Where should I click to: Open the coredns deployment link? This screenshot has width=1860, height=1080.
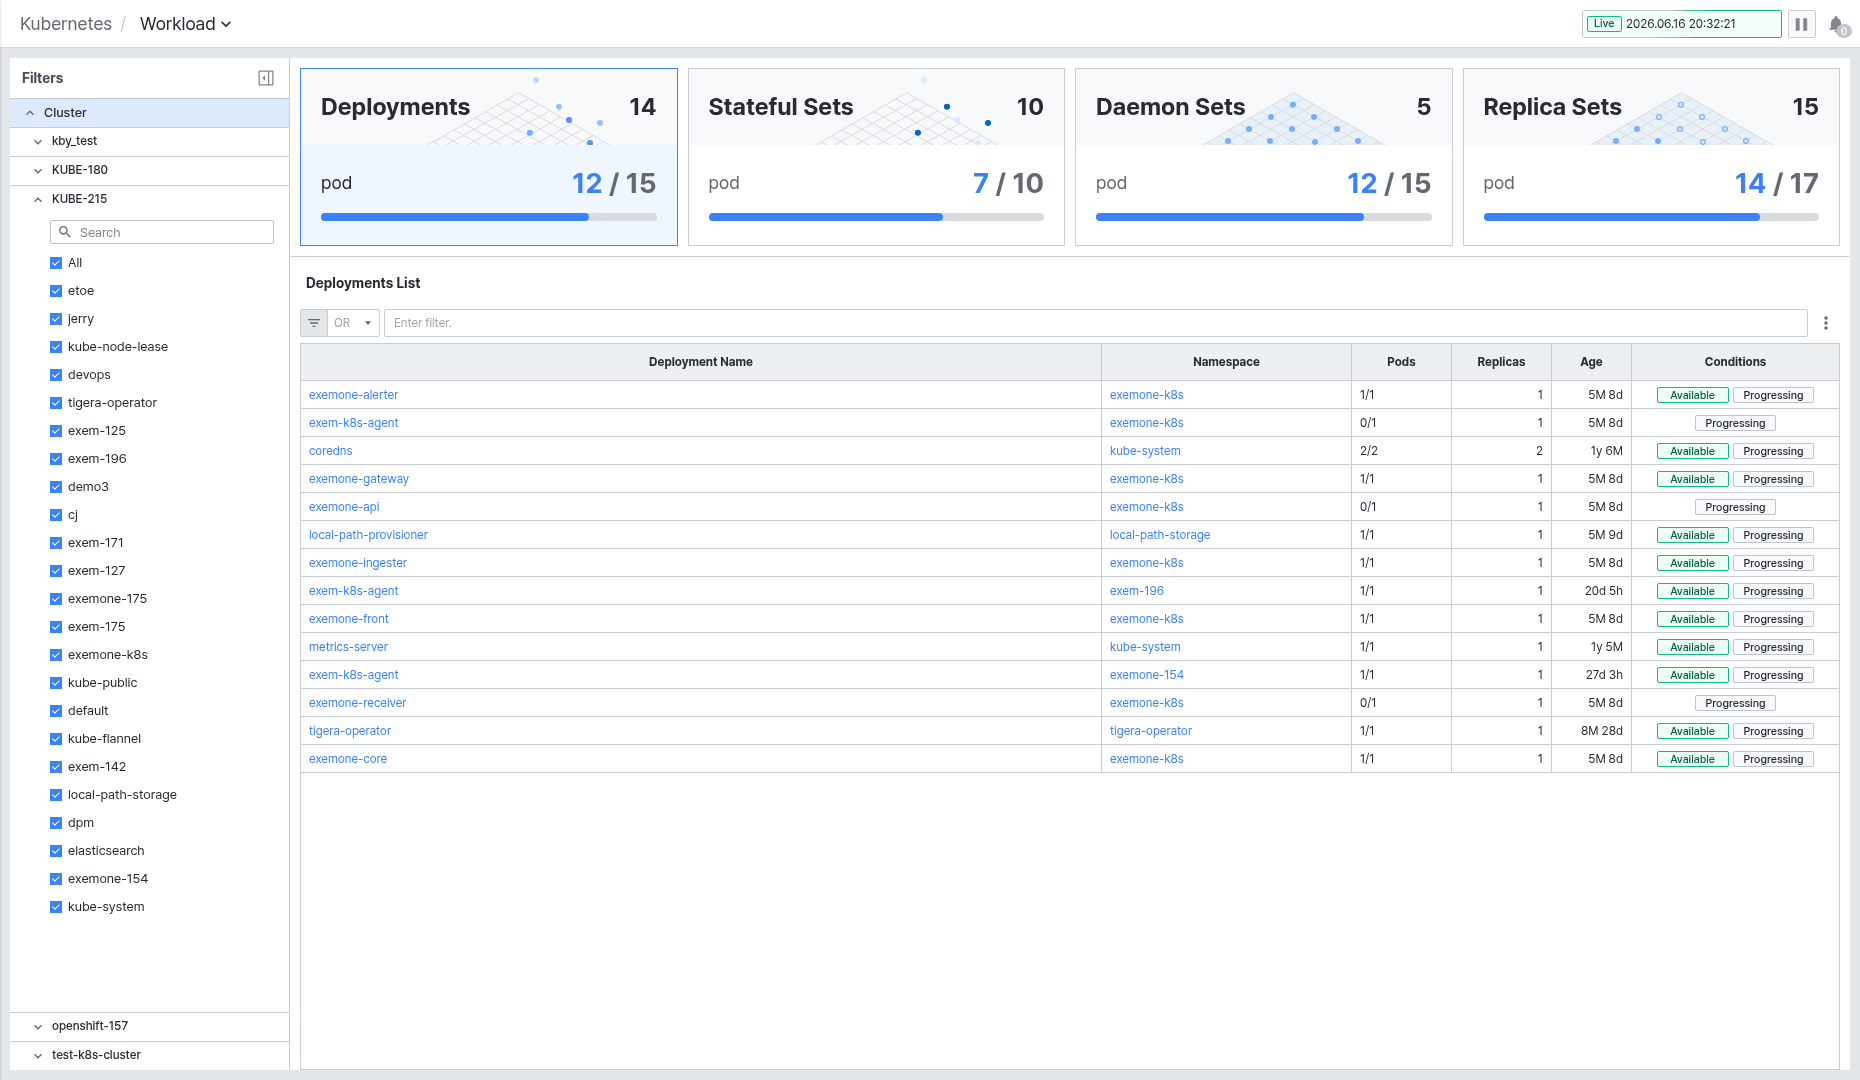point(331,451)
